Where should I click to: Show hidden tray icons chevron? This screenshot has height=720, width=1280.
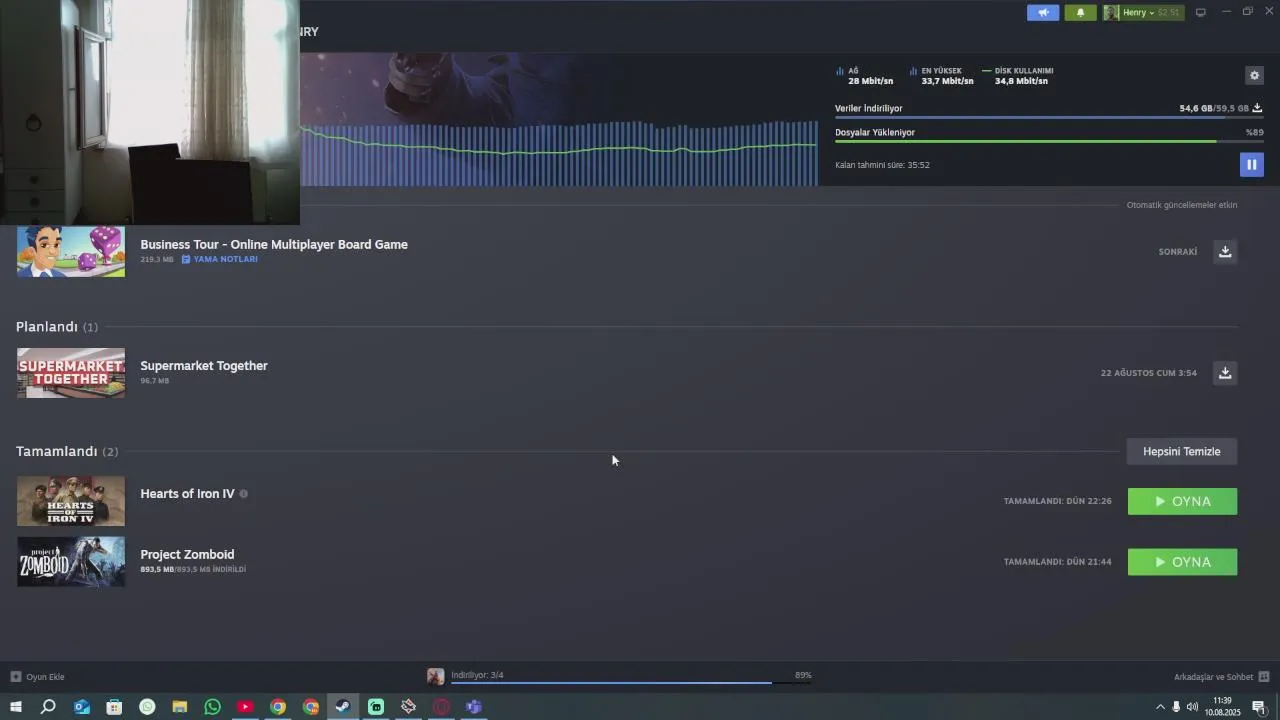(1160, 707)
